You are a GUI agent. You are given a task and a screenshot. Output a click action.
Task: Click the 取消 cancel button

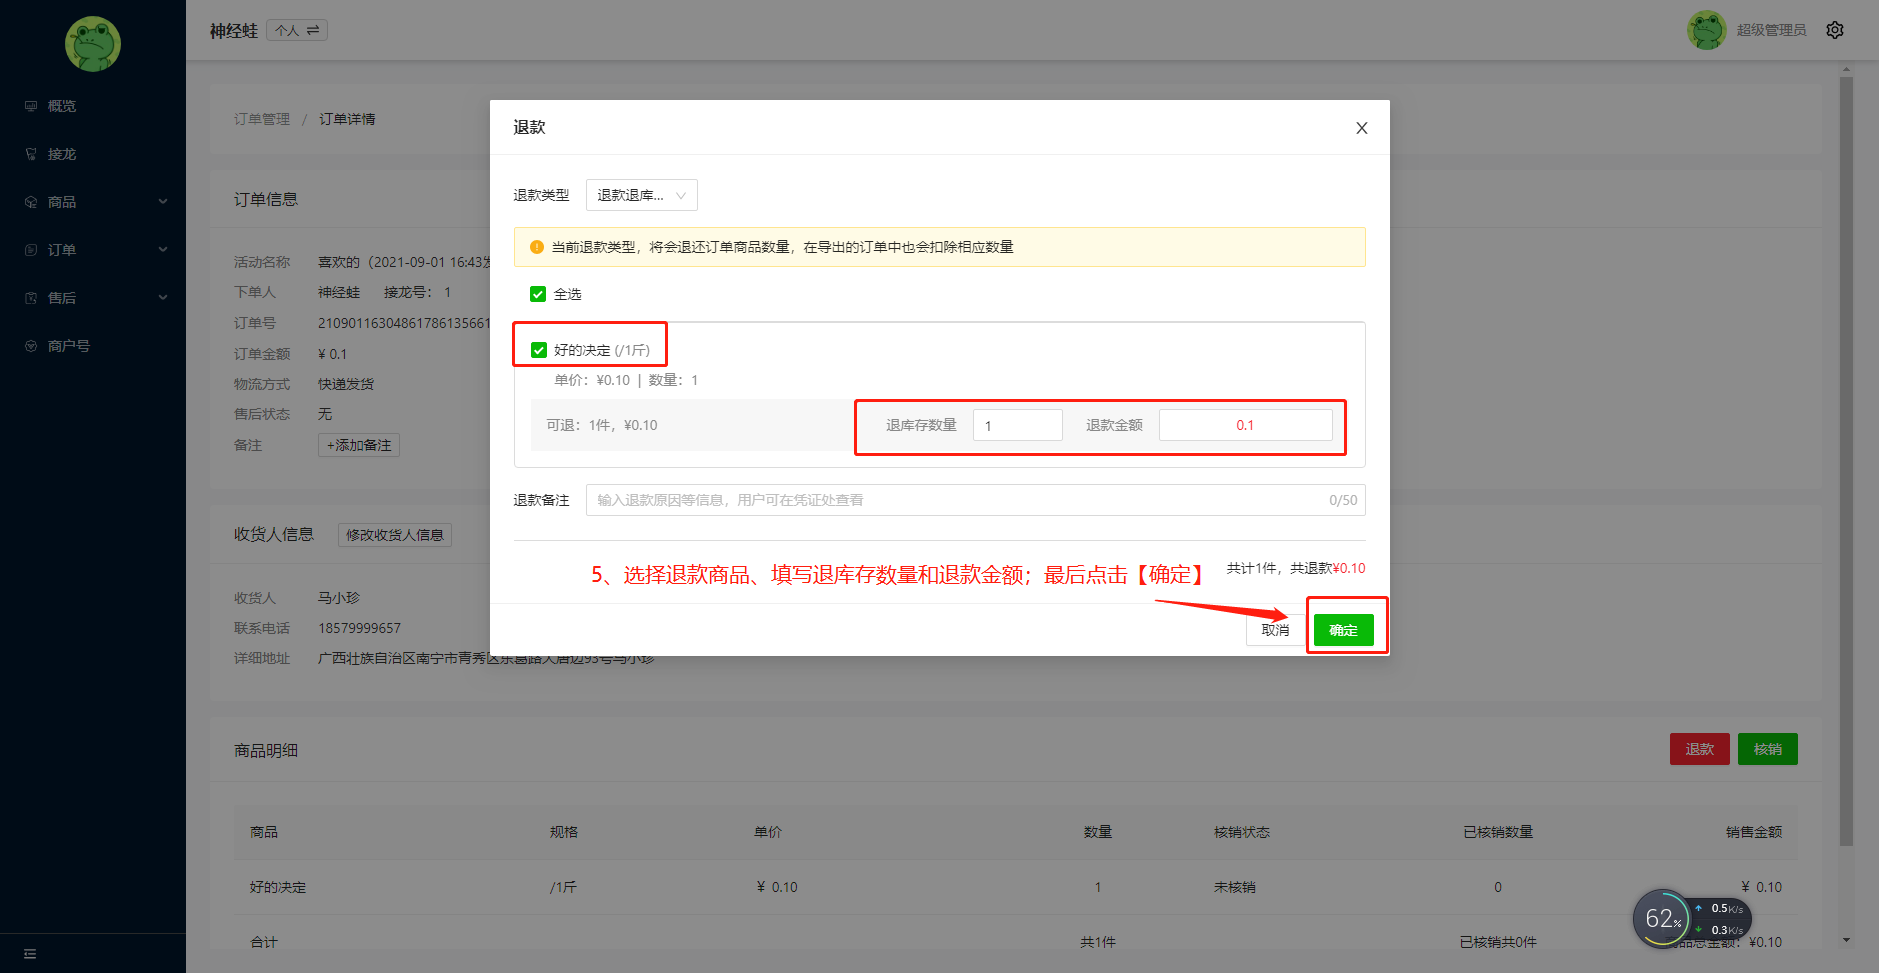pyautogui.click(x=1275, y=630)
